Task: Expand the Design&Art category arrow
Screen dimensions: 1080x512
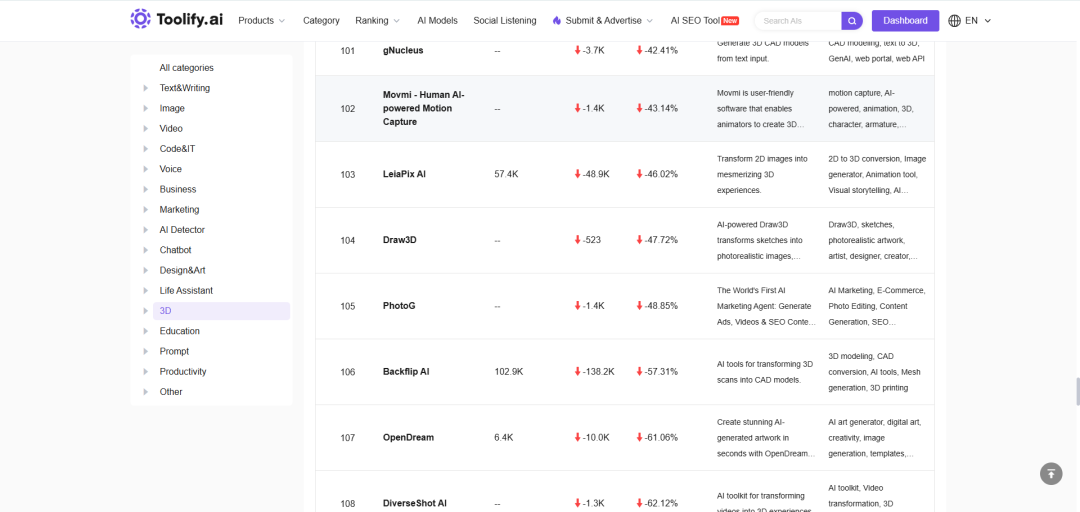Action: 145,270
